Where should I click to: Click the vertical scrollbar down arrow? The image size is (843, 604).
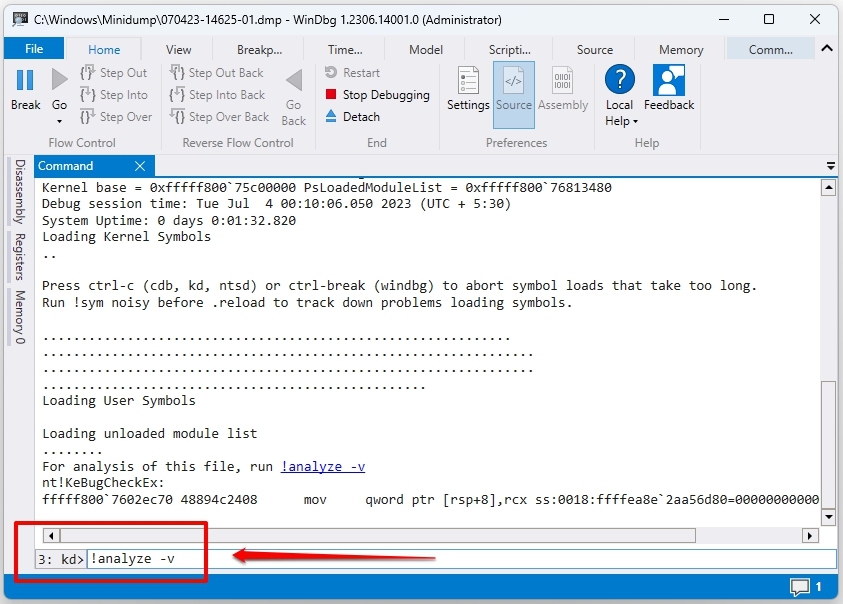pos(828,517)
